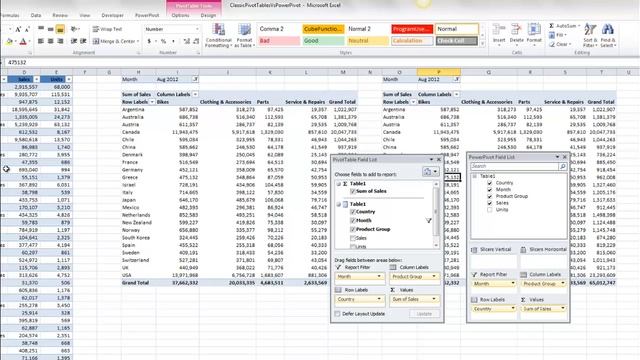Click the Wrap Text button

[107, 29]
